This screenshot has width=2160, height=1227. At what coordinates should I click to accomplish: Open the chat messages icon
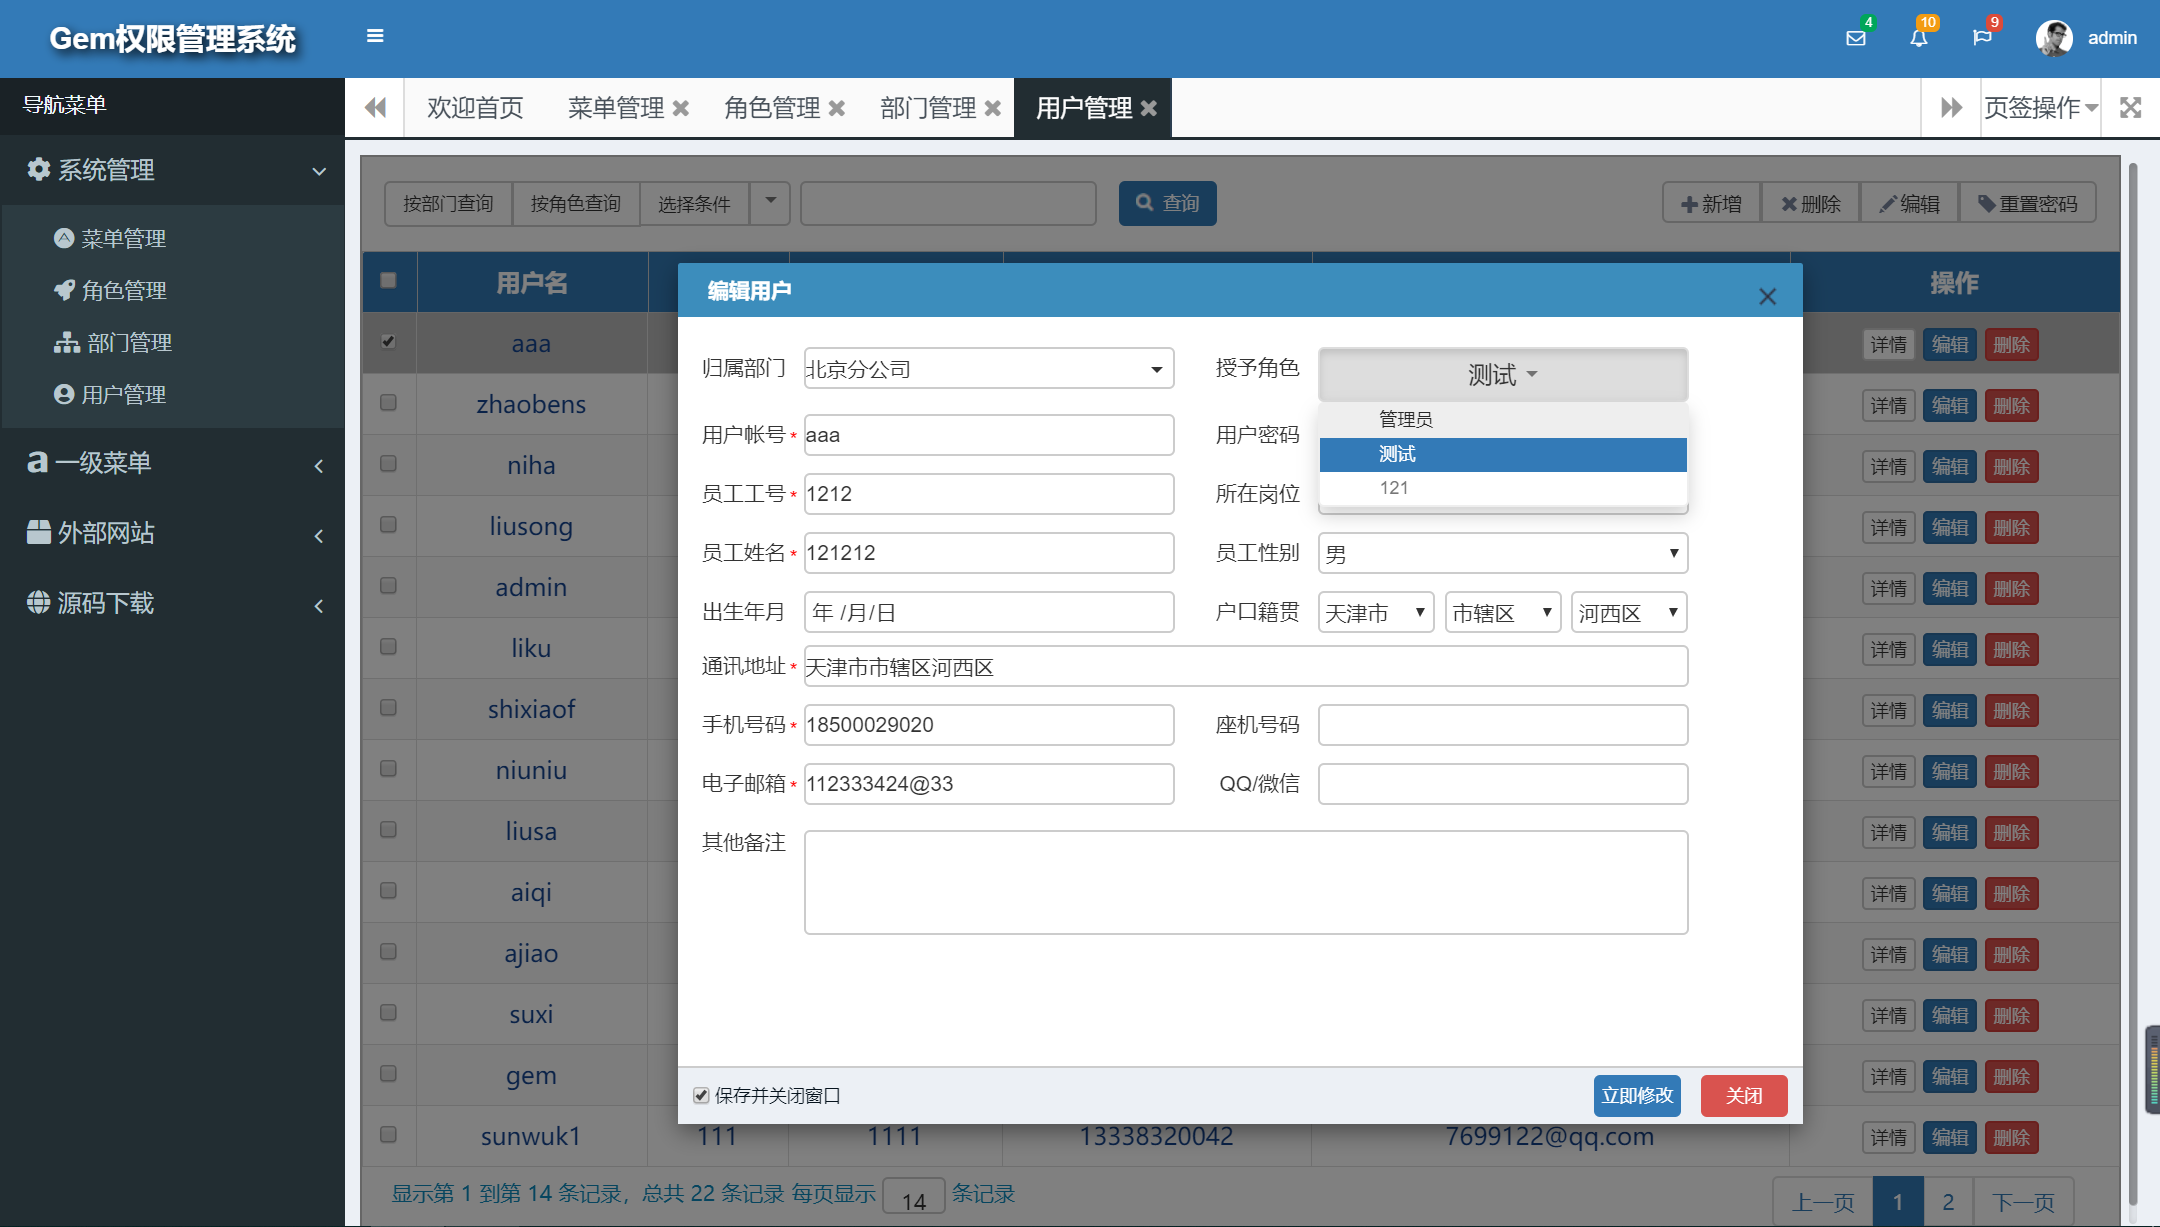[1985, 36]
